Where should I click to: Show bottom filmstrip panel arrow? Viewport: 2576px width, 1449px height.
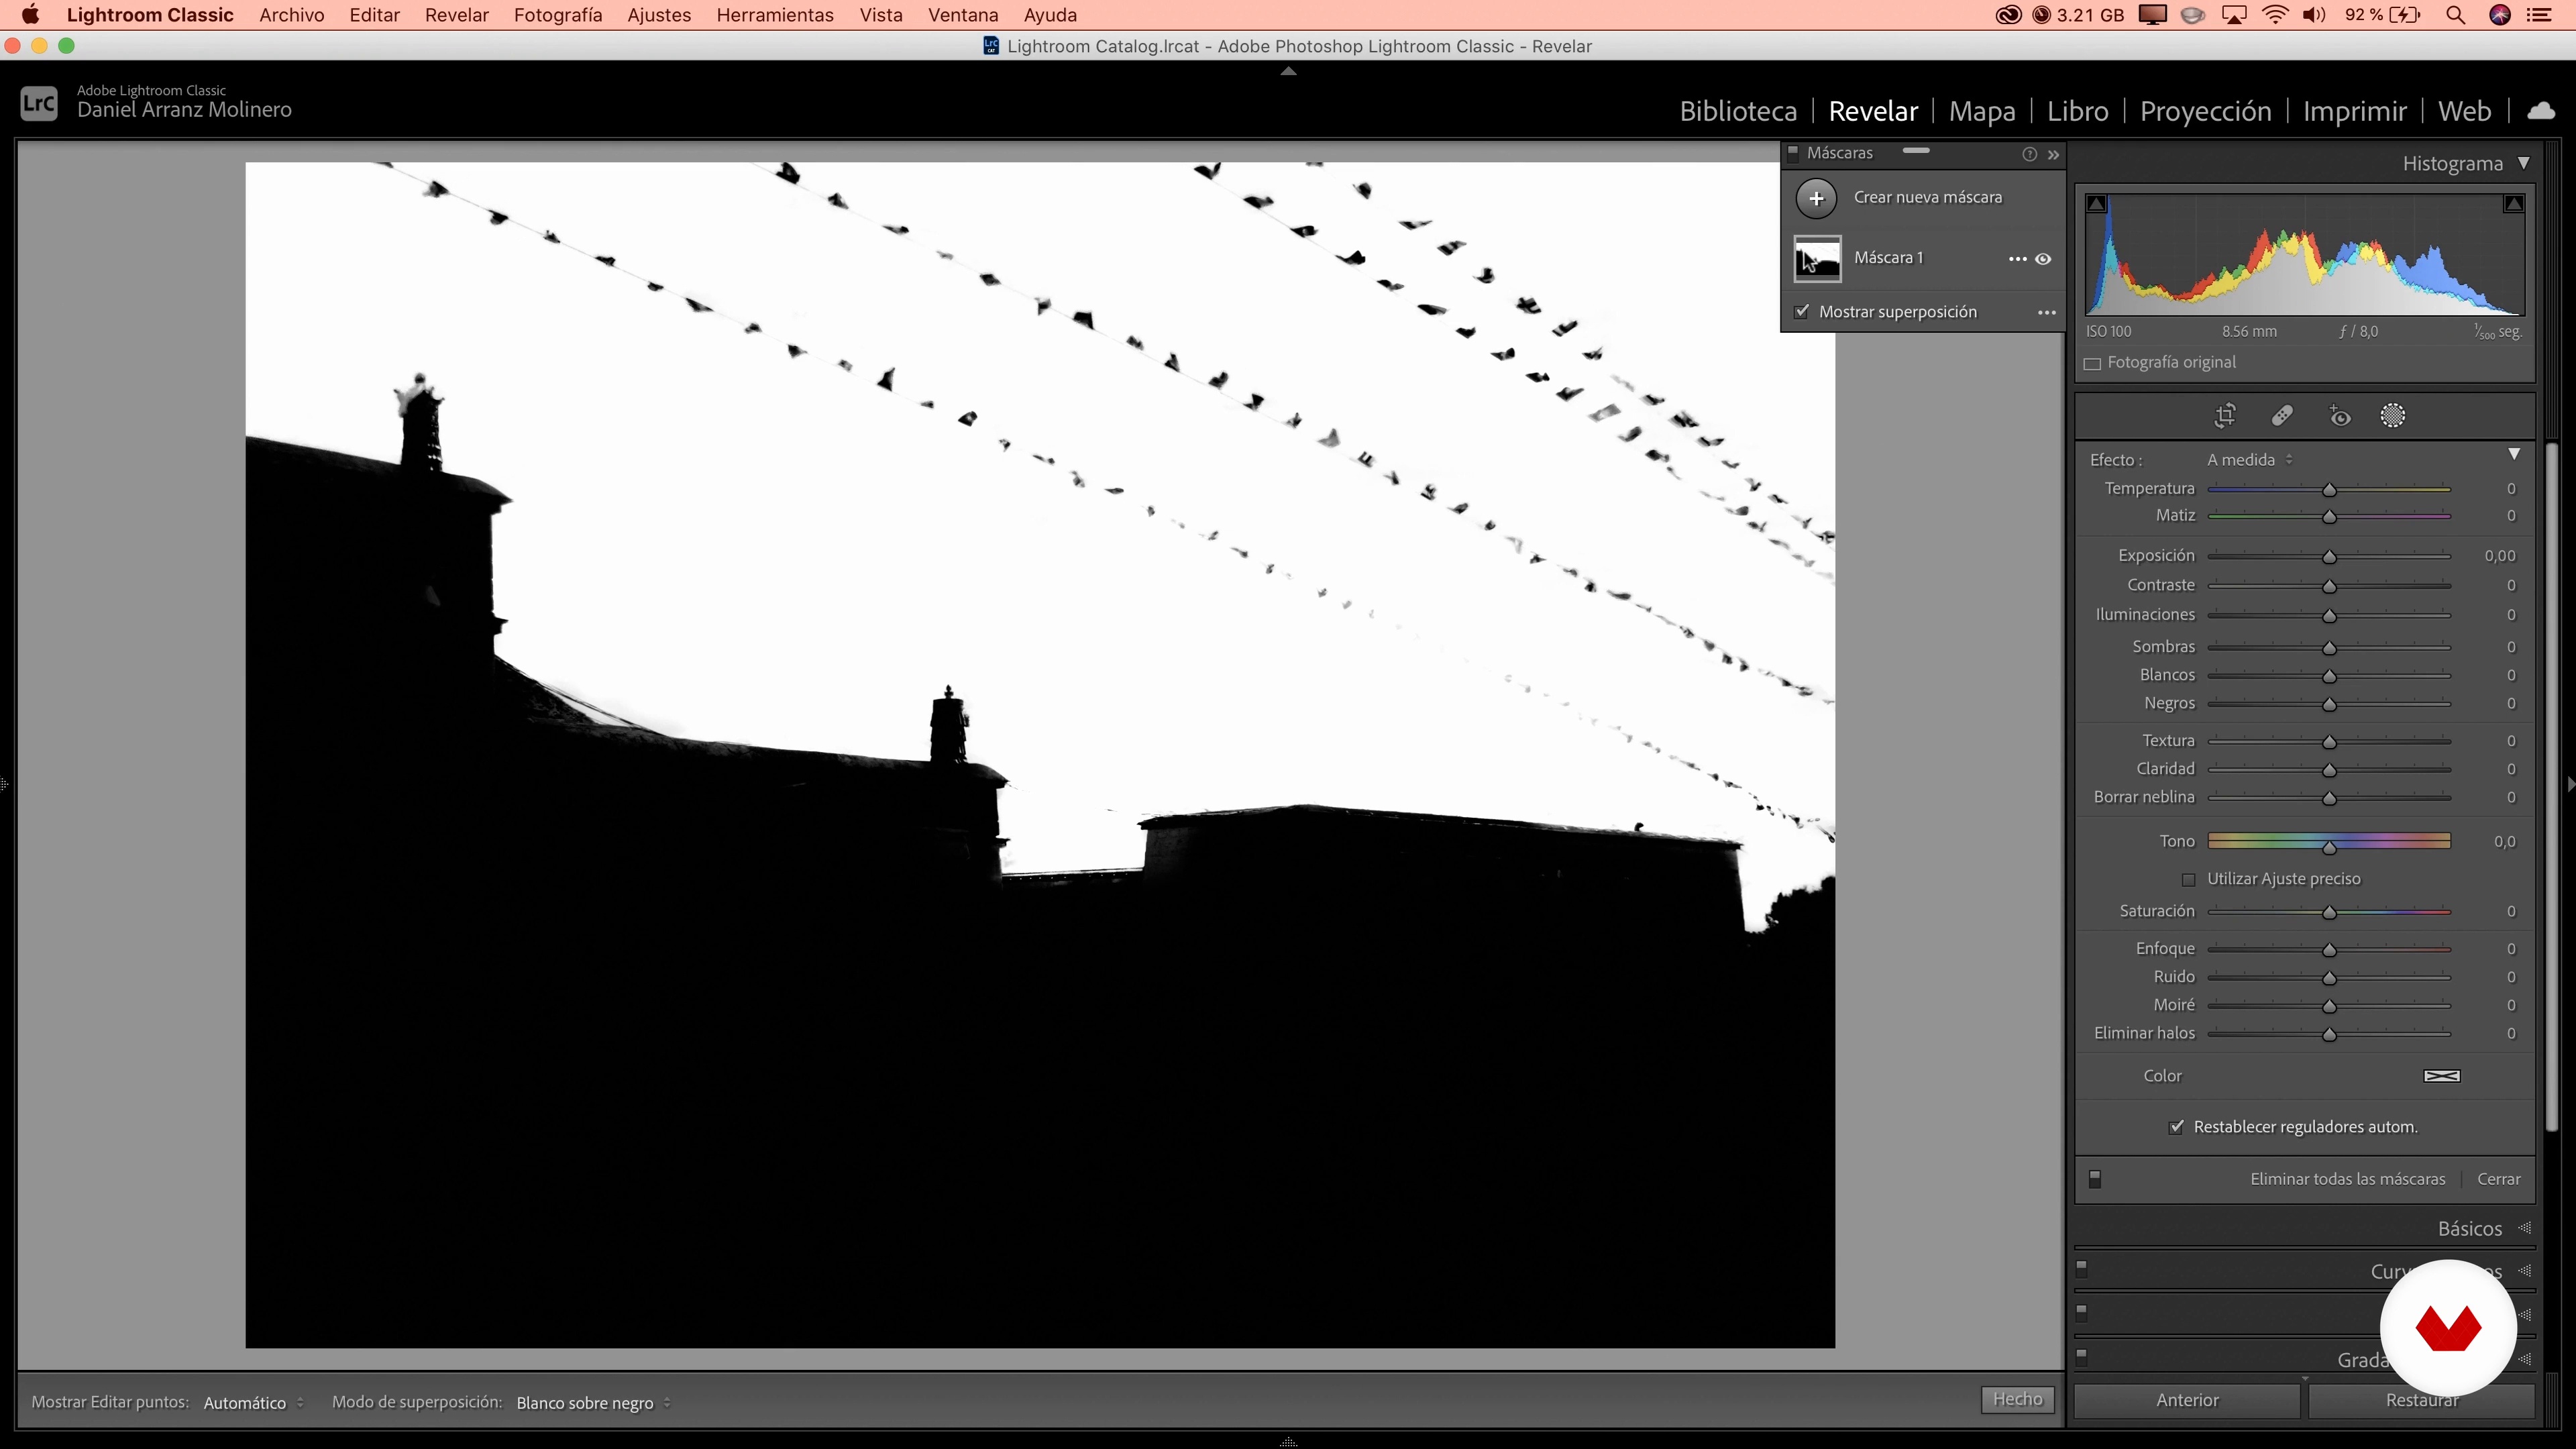(x=1288, y=1441)
